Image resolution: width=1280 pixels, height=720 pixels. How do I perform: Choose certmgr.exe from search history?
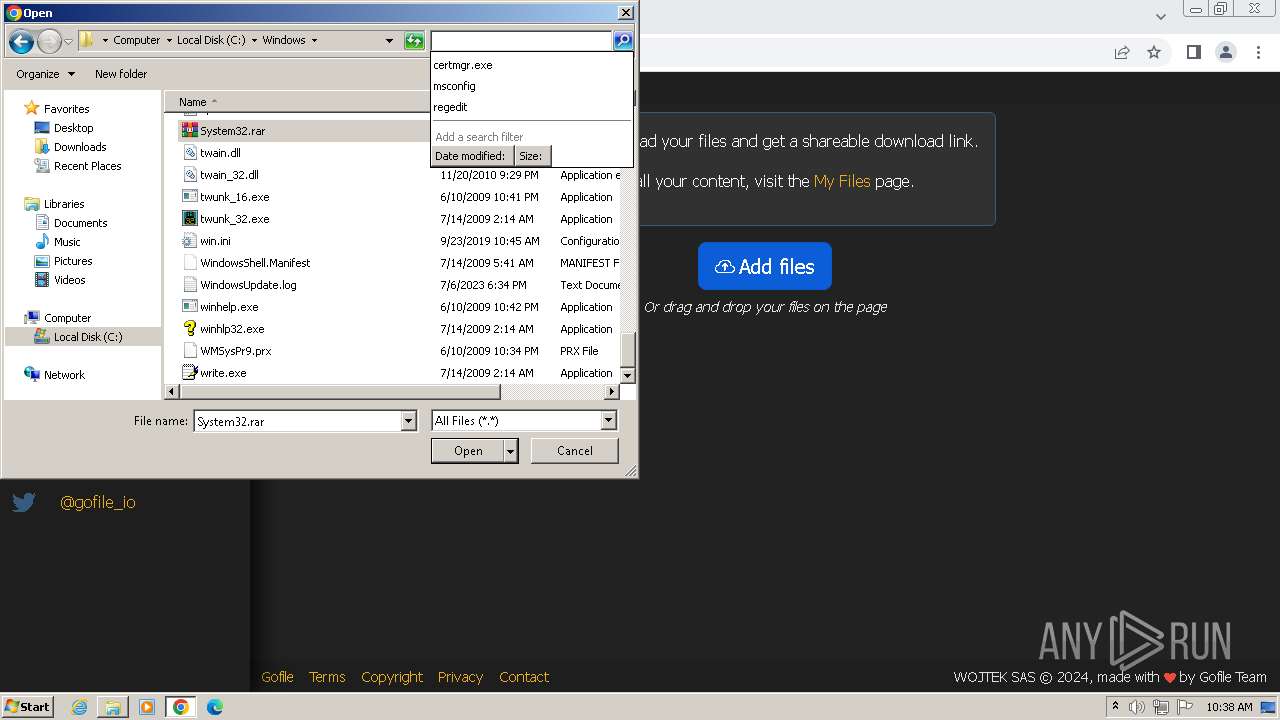point(463,65)
